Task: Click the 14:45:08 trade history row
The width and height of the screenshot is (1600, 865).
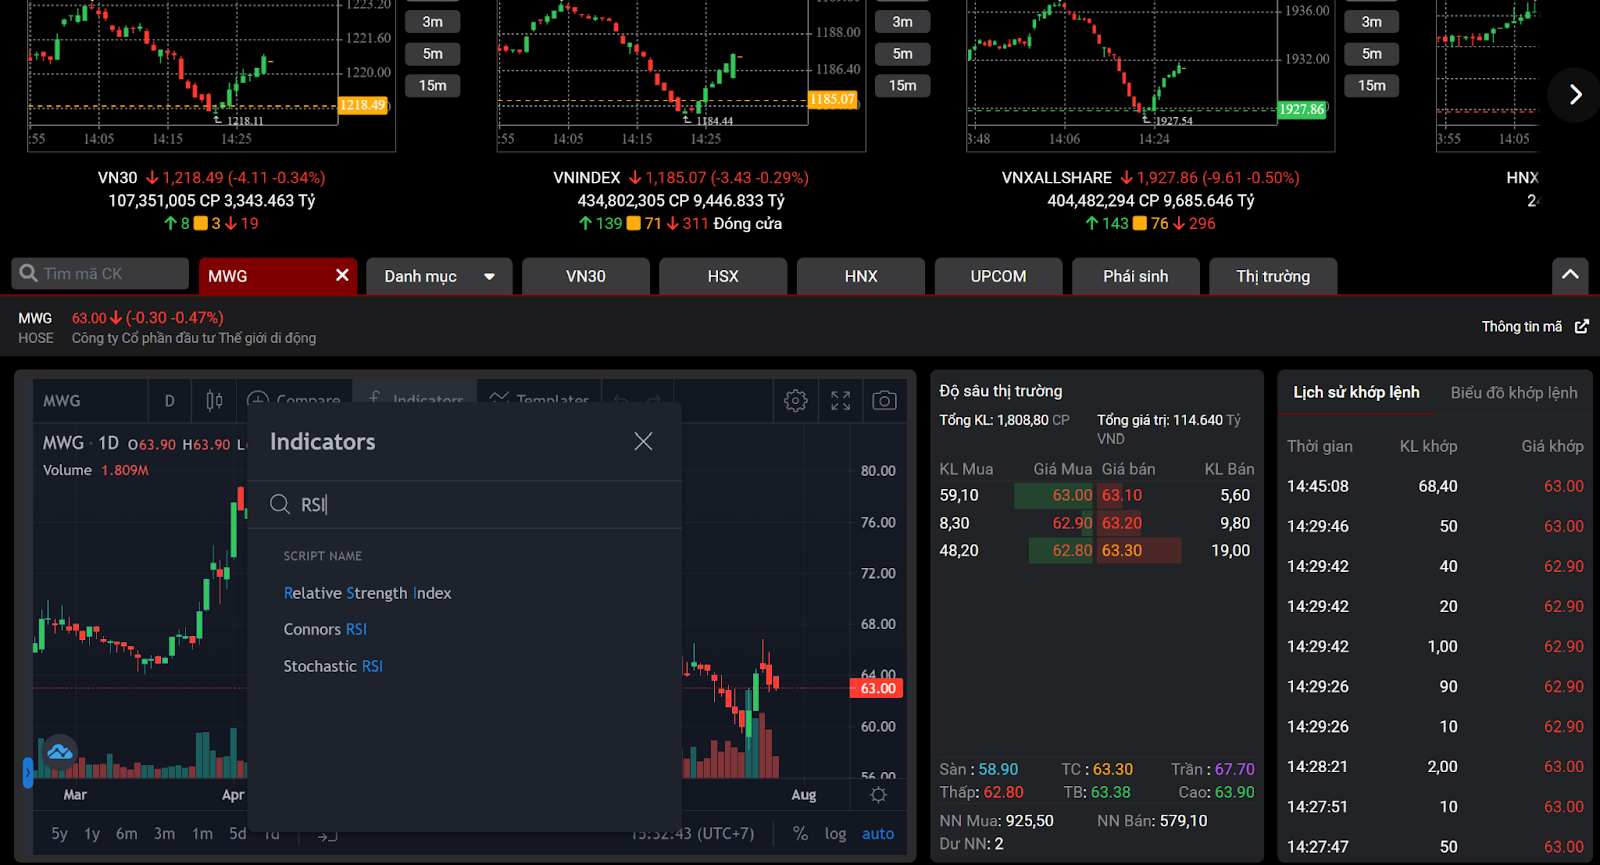Action: point(1435,486)
